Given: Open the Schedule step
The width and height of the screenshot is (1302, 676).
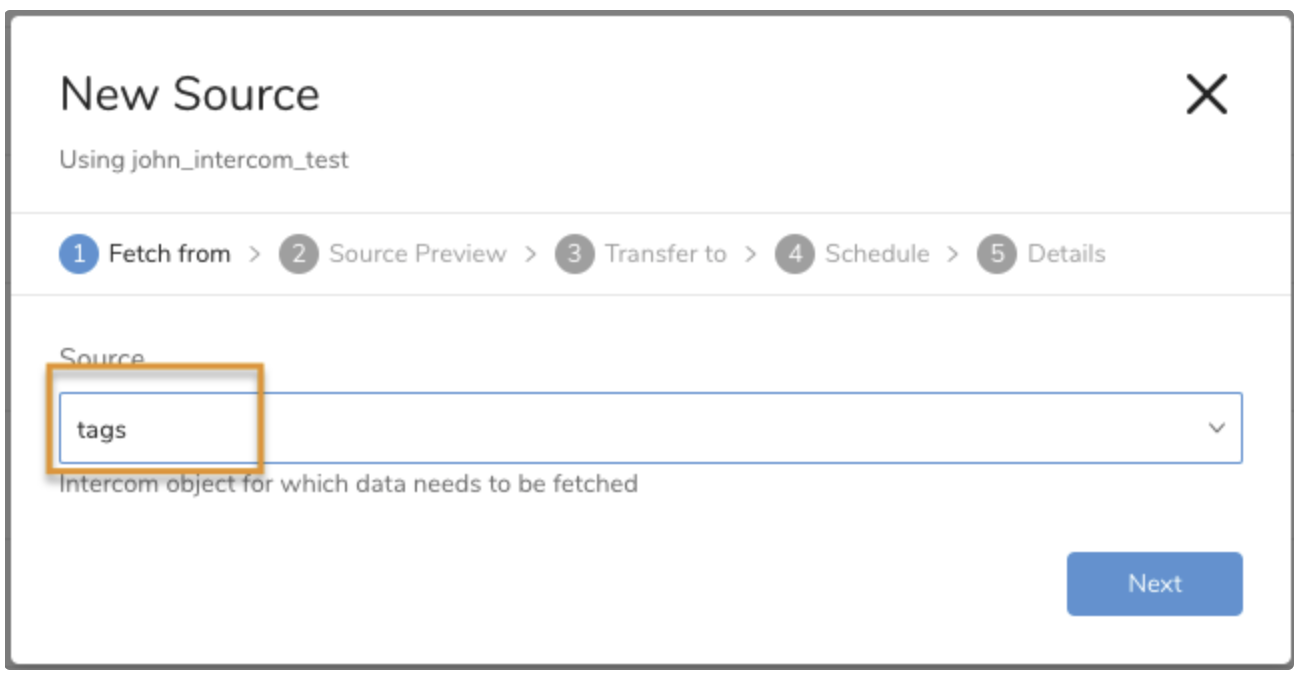Looking at the screenshot, I should click(877, 254).
